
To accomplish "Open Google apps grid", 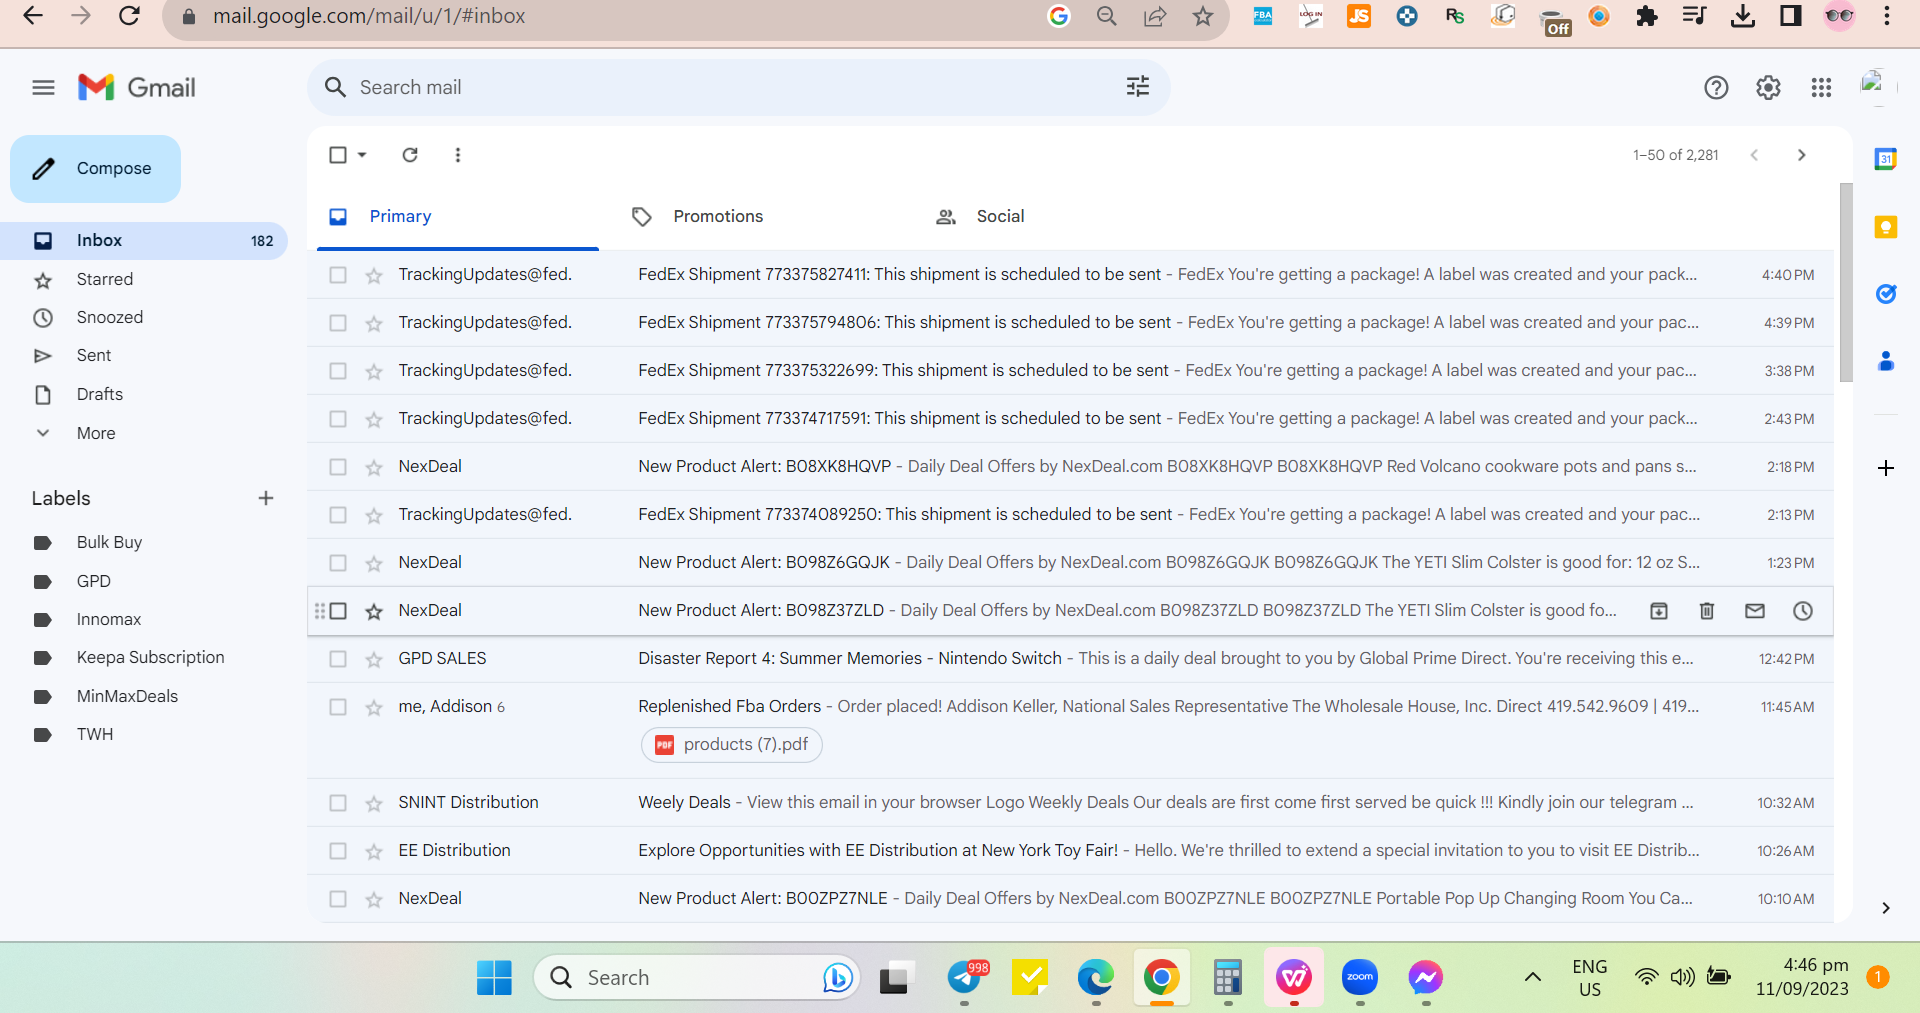I will [x=1821, y=88].
